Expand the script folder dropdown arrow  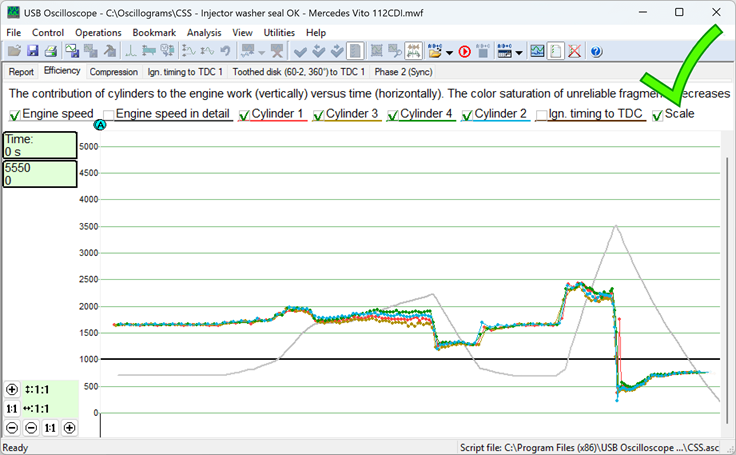[450, 52]
